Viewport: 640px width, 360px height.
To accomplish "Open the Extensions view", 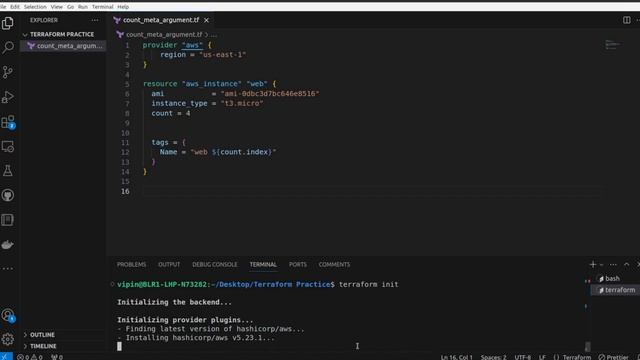I will [7, 122].
